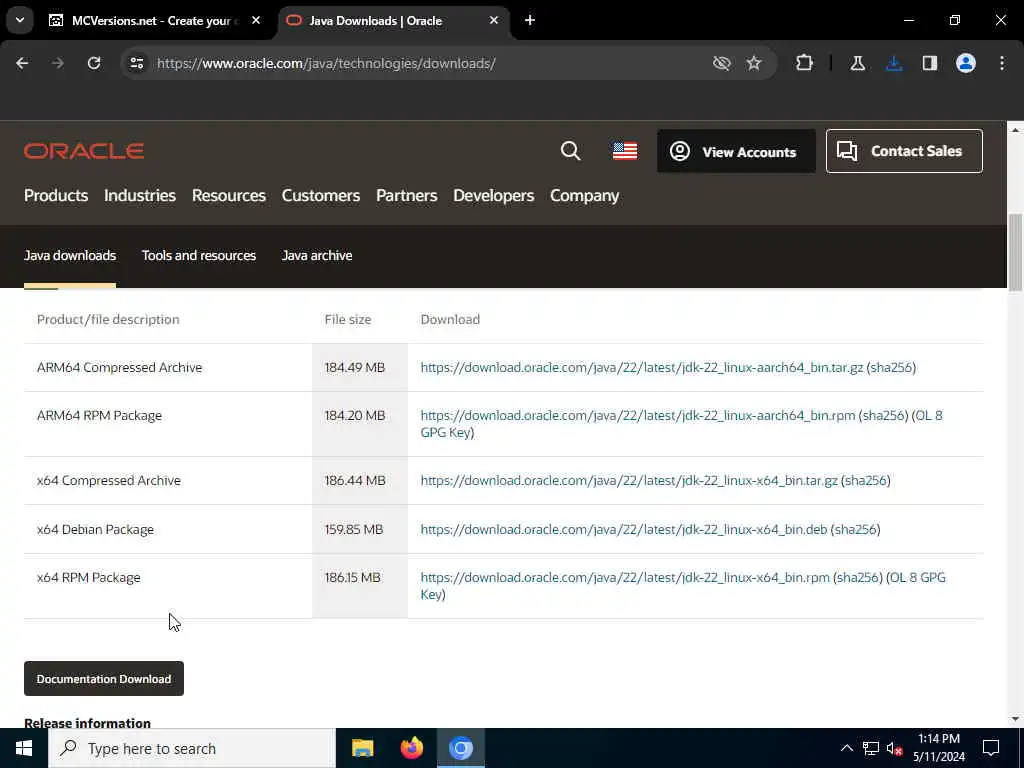The image size is (1024, 768).
Task: Open a new browser tab
Action: point(530,20)
